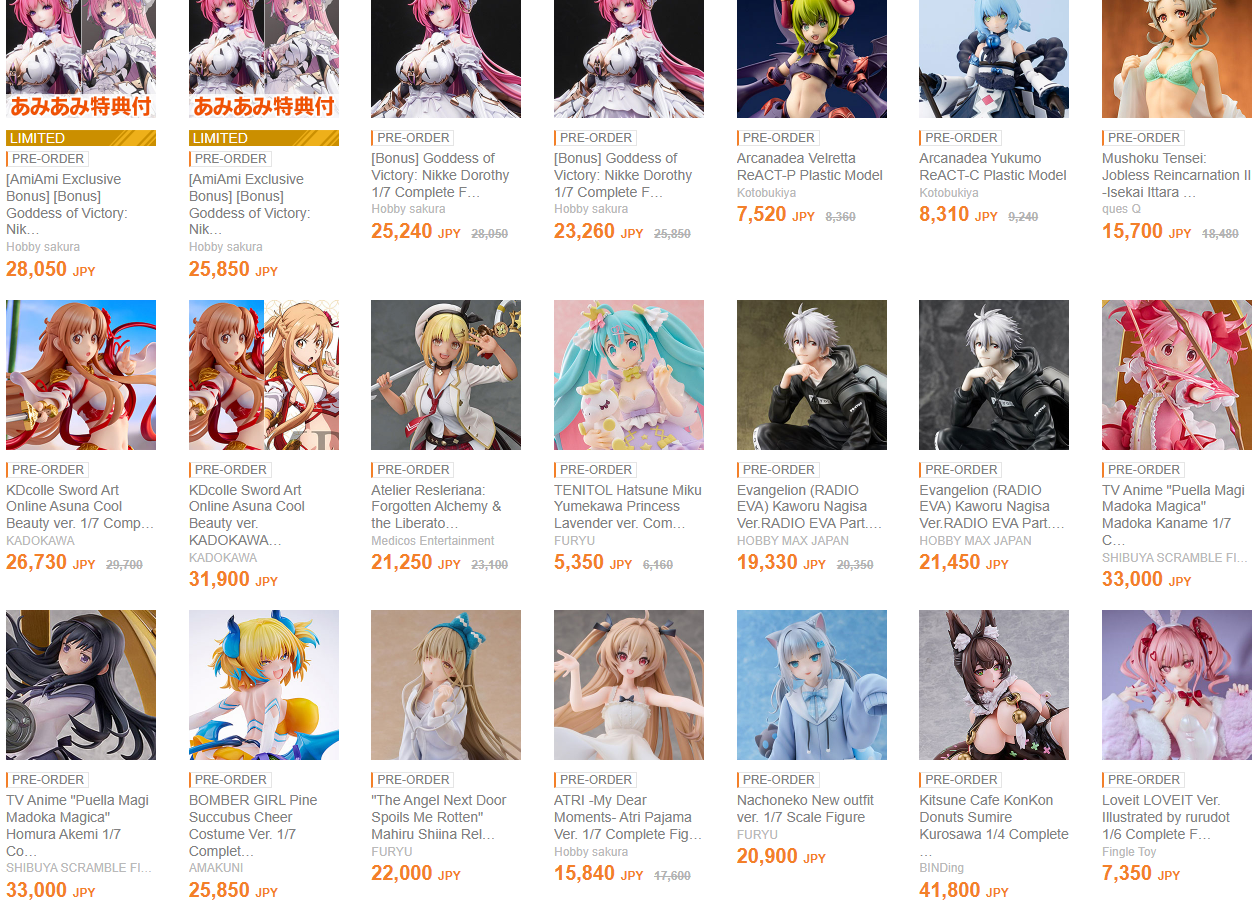View Madoka Kaname 1/7 figure image
This screenshot has width=1255, height=904.
1177,375
